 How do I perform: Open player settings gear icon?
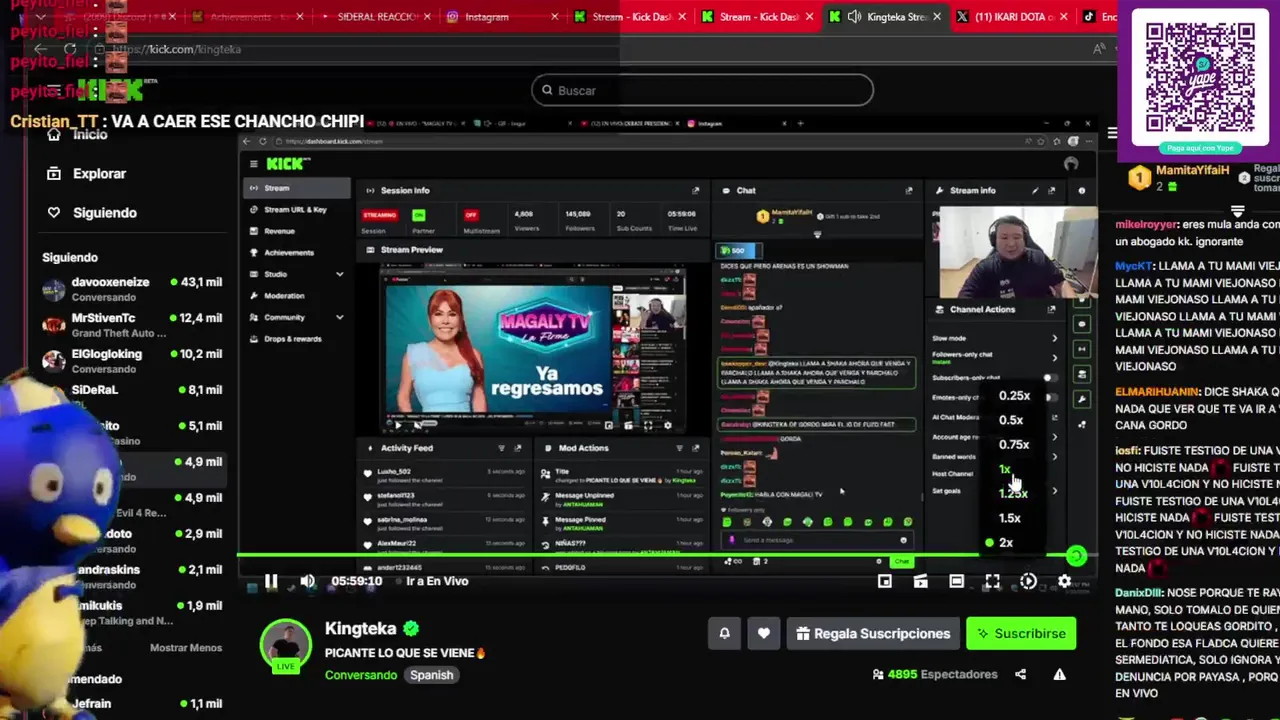1064,581
